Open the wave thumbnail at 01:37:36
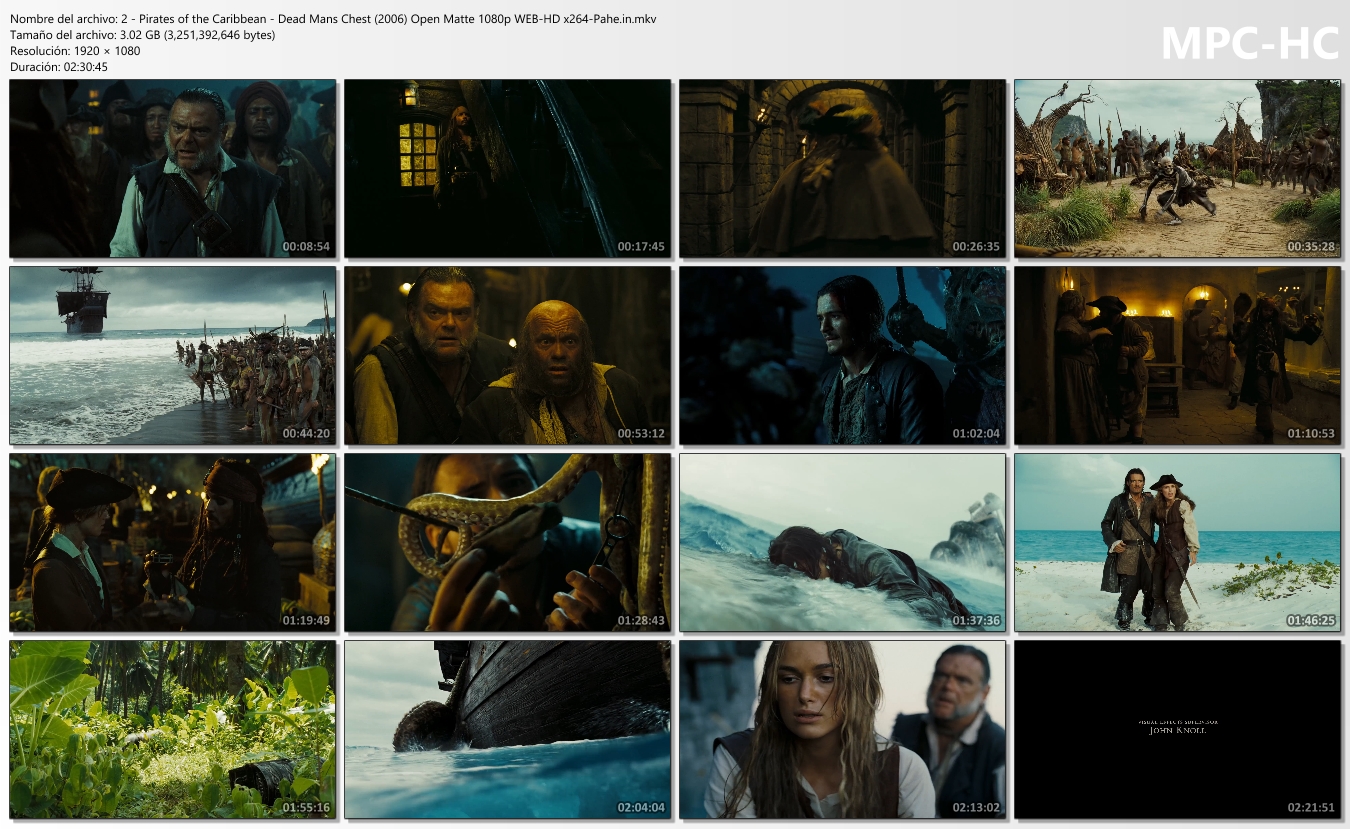The width and height of the screenshot is (1350, 829). pos(842,542)
